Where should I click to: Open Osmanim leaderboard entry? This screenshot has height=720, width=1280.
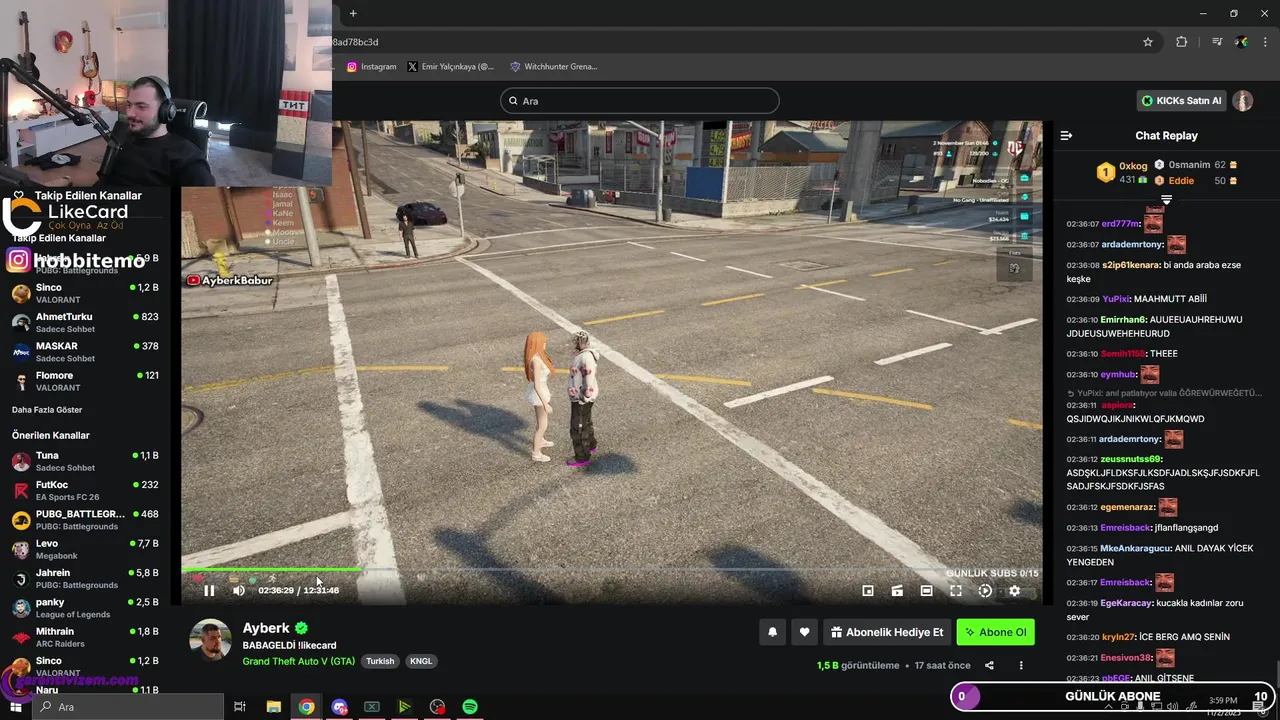point(1195,165)
